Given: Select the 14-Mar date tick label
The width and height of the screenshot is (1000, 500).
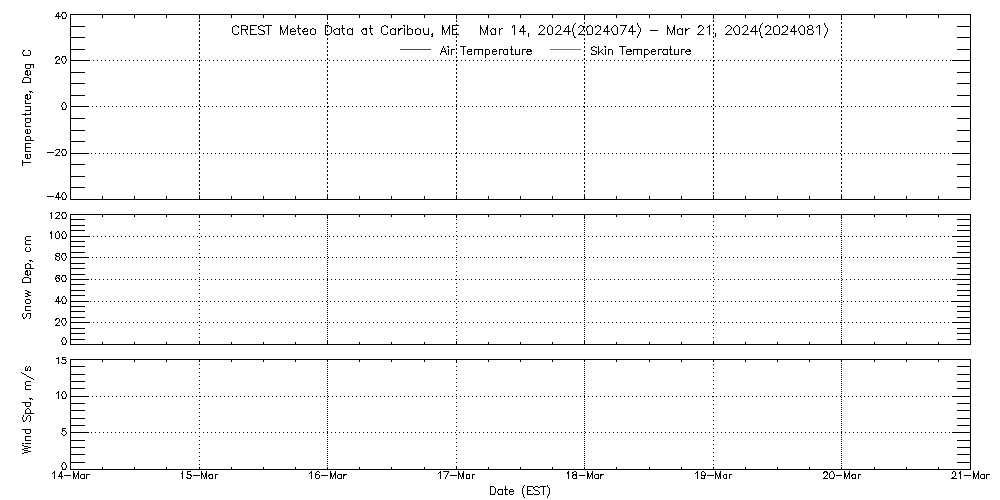Looking at the screenshot, I should pos(71,476).
